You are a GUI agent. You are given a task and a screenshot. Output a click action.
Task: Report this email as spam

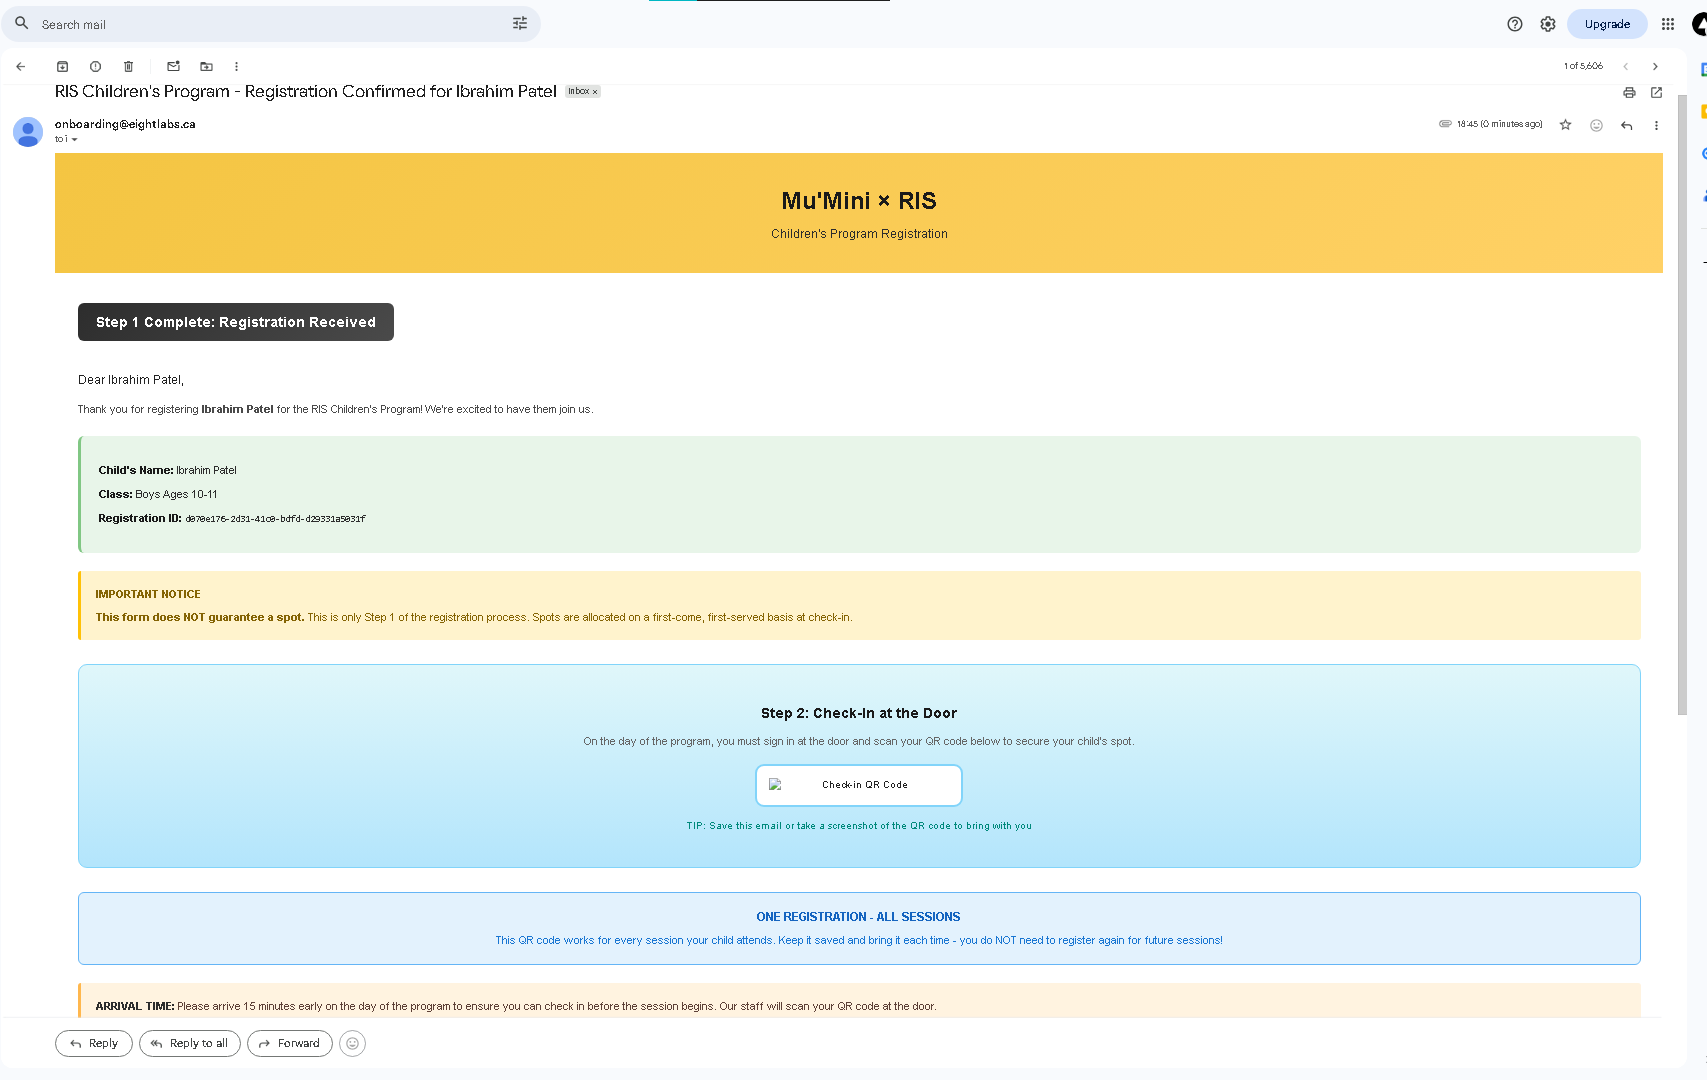(x=95, y=66)
